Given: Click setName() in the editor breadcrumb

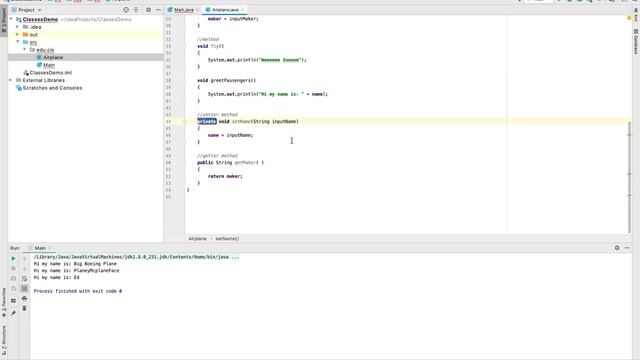Looking at the screenshot, I should 227,239.
